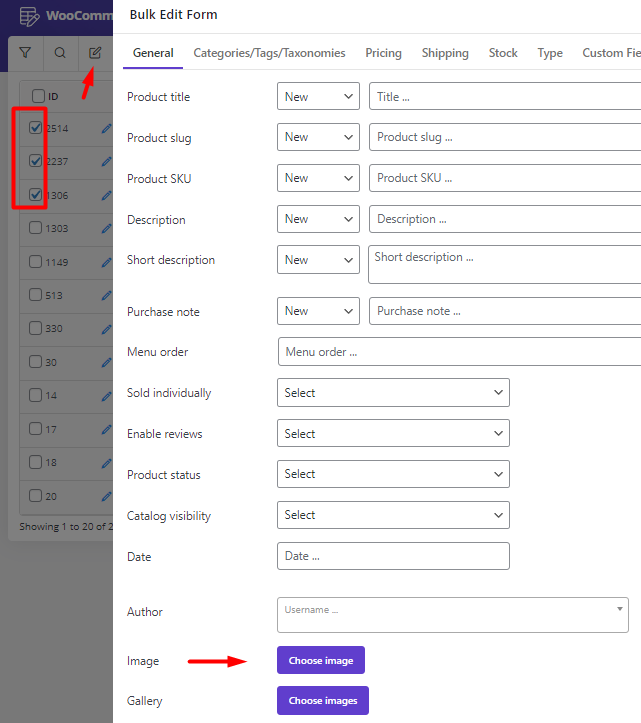Screen dimensions: 641x723
Task: Click the Author username field
Action: point(453,615)
